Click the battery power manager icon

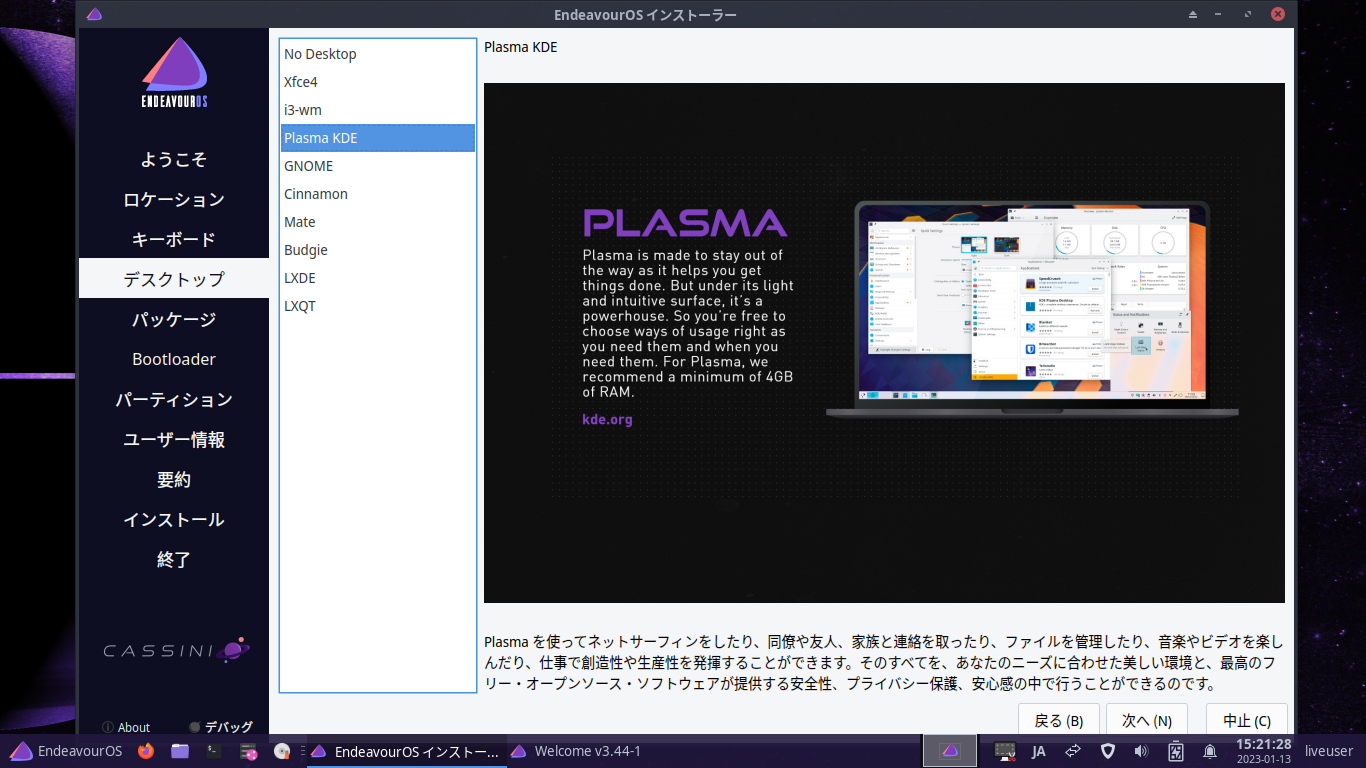[x=1176, y=751]
